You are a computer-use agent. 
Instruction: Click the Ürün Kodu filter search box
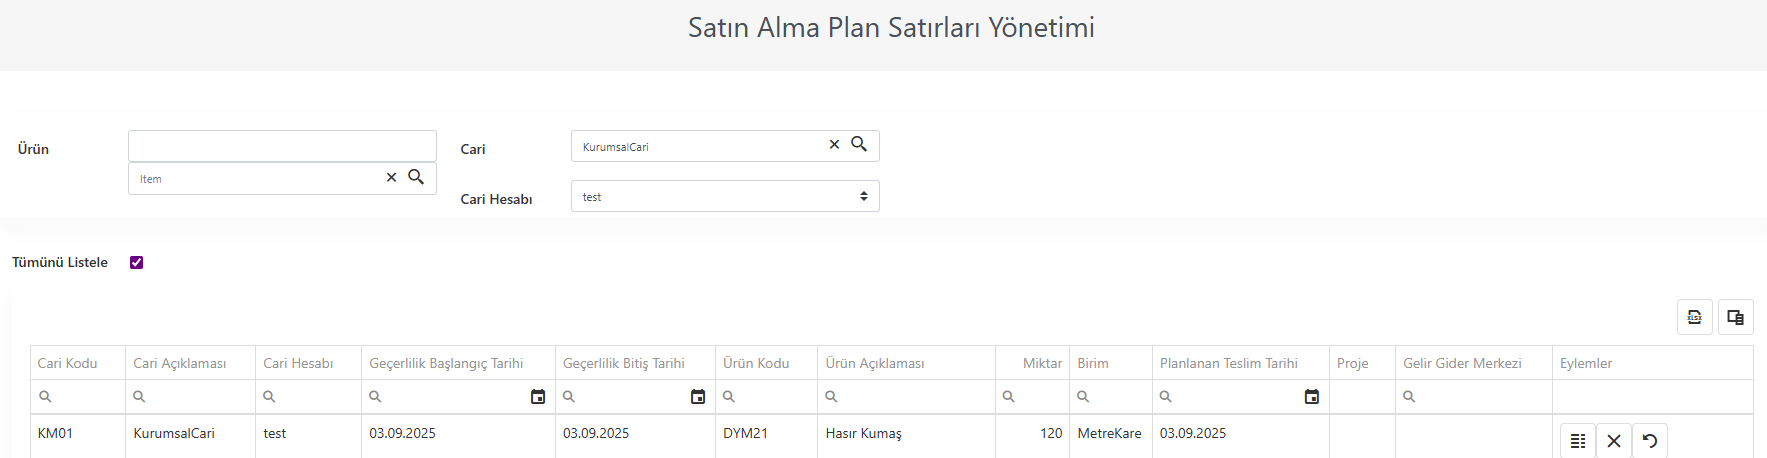(767, 397)
